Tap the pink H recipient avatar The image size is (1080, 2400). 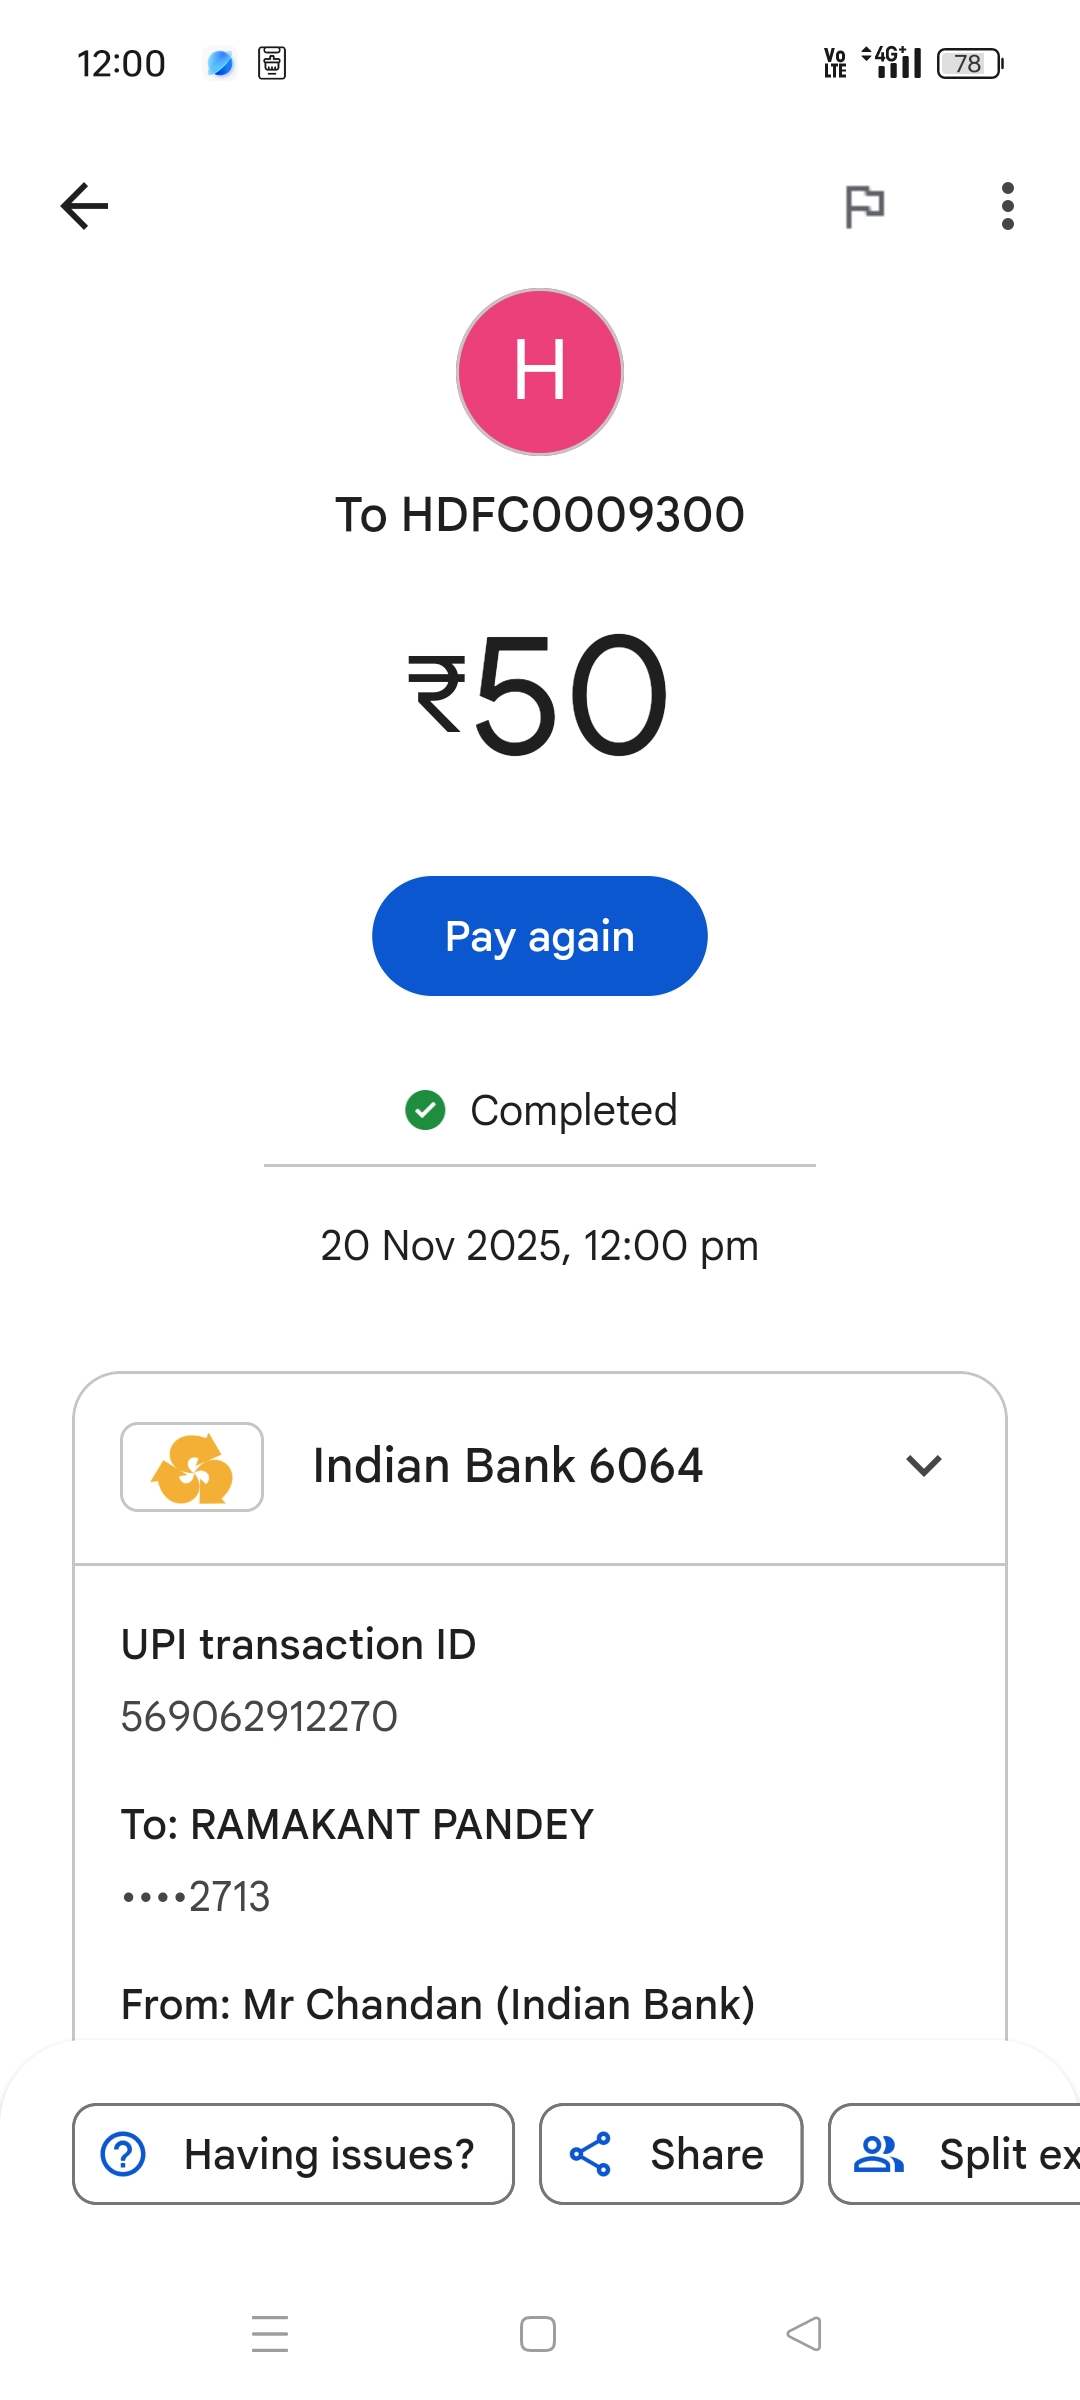(540, 372)
